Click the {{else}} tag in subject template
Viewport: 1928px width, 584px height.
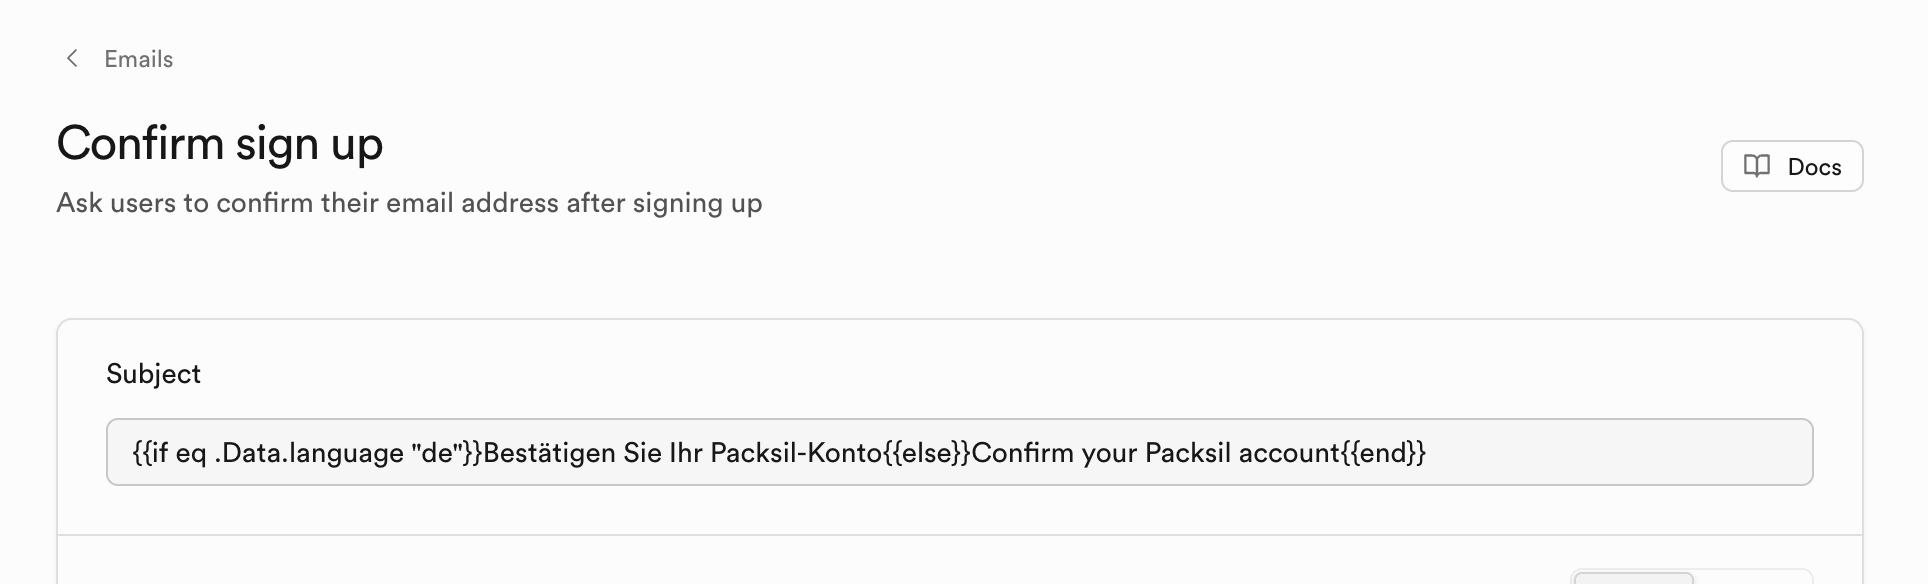pos(927,453)
